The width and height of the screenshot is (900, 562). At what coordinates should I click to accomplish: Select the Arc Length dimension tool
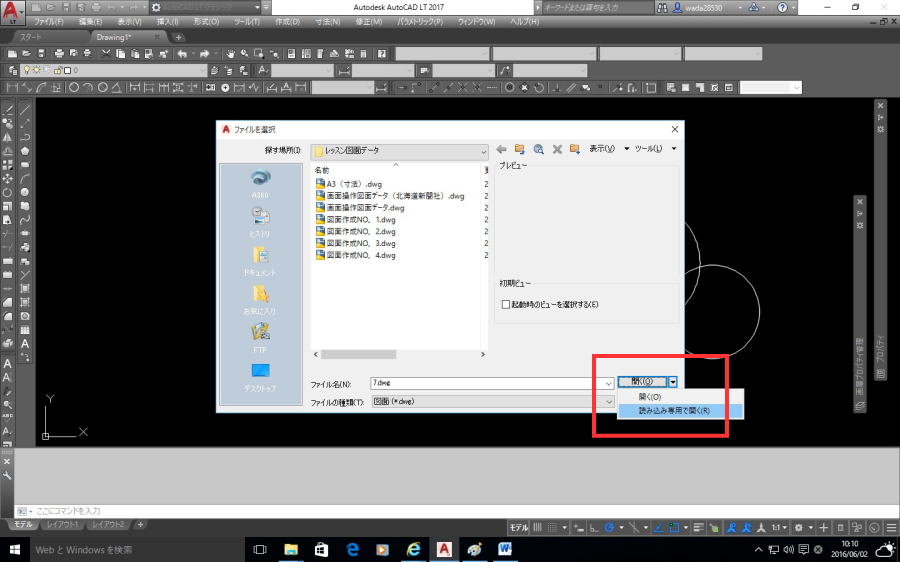pyautogui.click(x=41, y=88)
